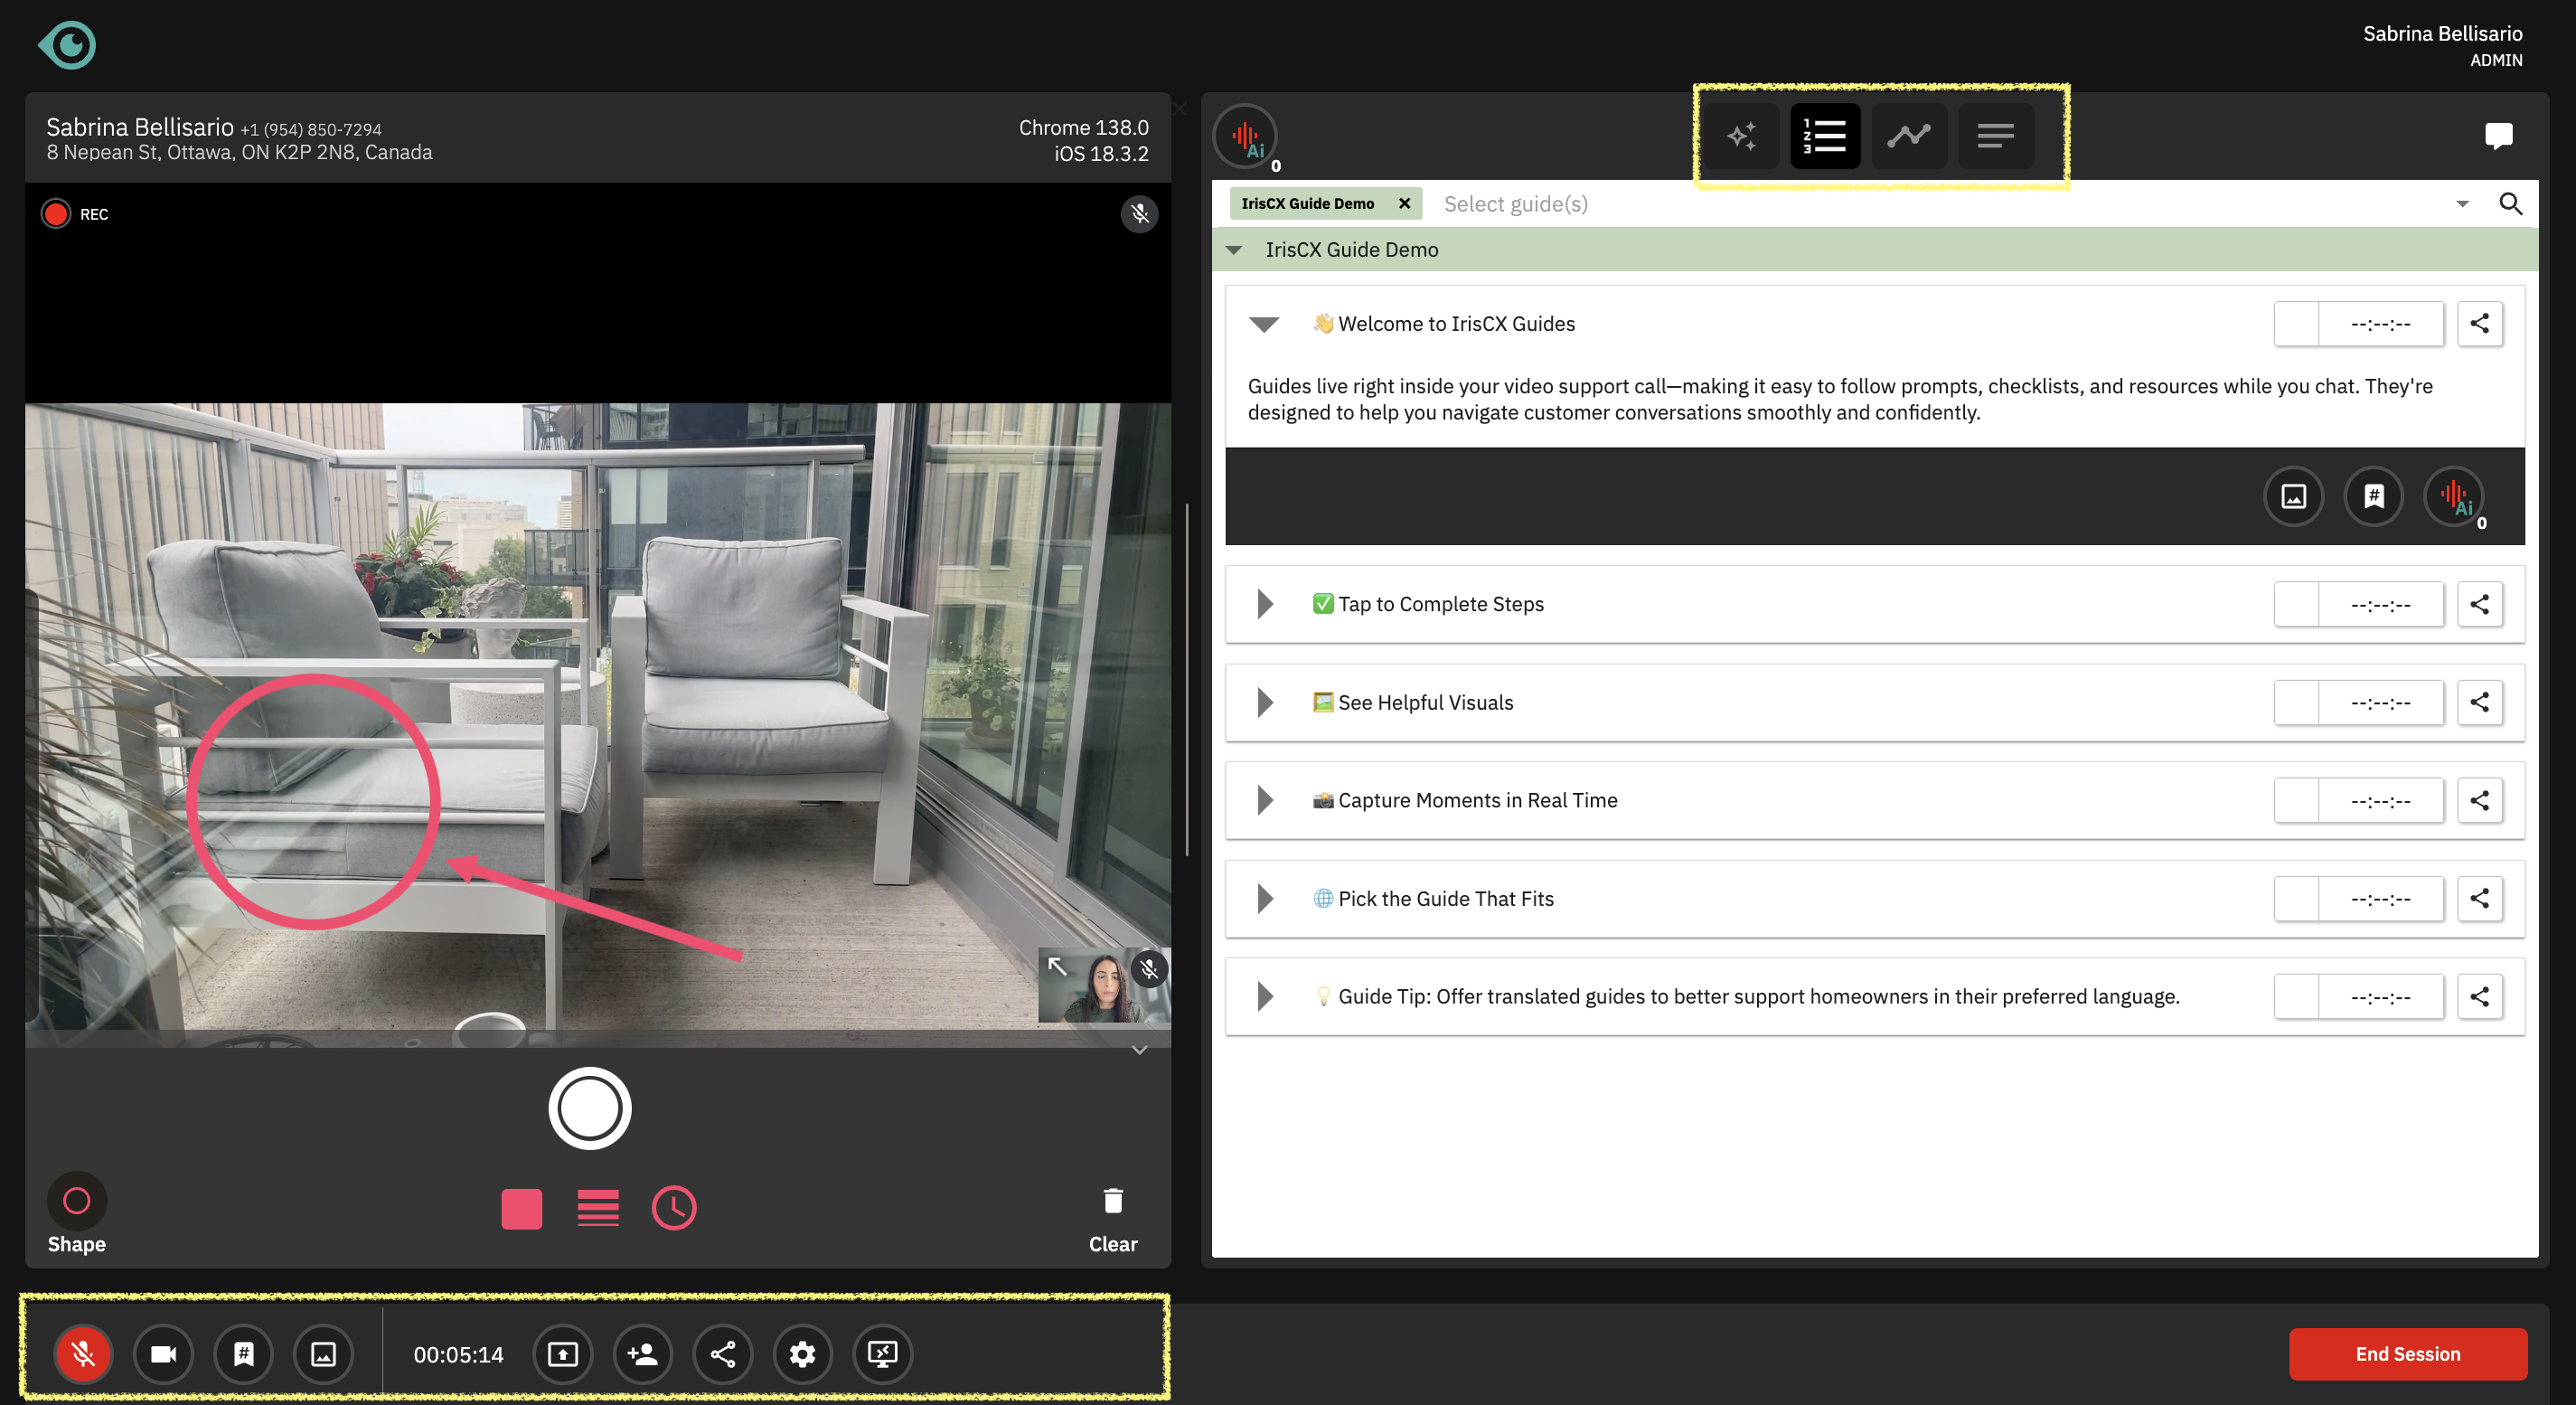Viewport: 2576px width, 1405px height.
Task: Unmute microphone in bottom toolbar
Action: pos(83,1354)
